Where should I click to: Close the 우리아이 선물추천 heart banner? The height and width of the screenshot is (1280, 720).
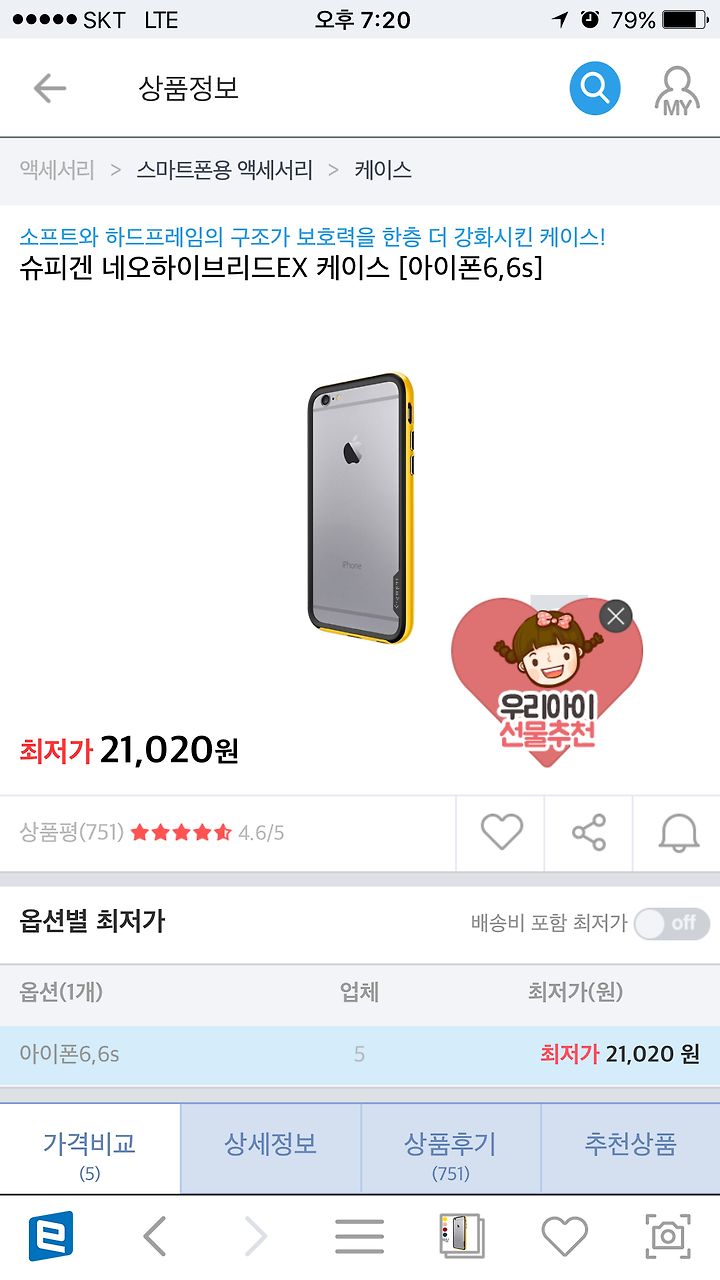616,615
